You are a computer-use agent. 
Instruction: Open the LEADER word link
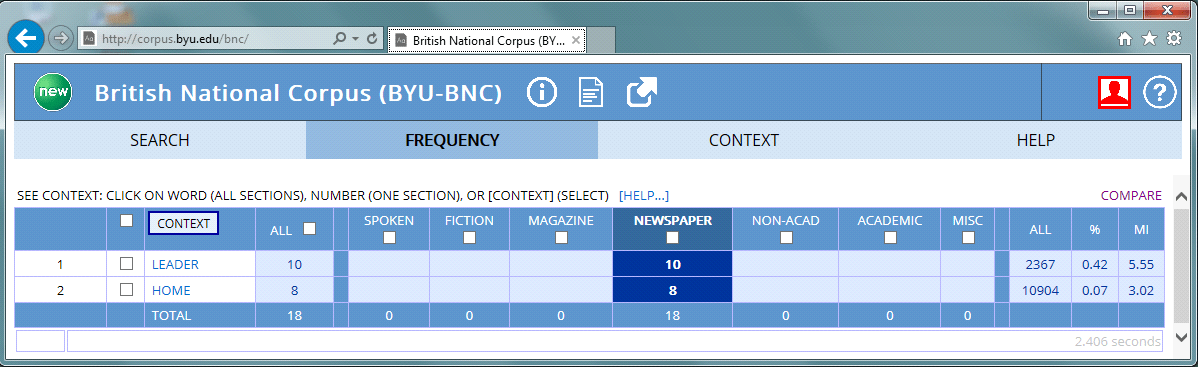click(175, 265)
